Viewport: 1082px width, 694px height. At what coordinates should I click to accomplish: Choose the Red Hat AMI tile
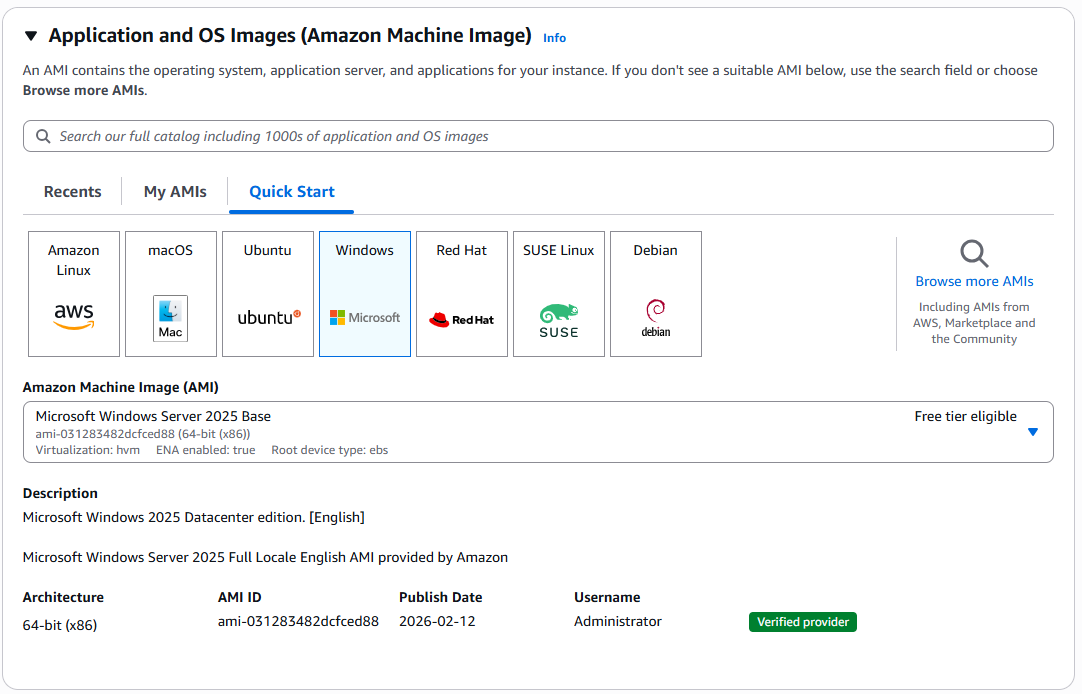pyautogui.click(x=462, y=294)
